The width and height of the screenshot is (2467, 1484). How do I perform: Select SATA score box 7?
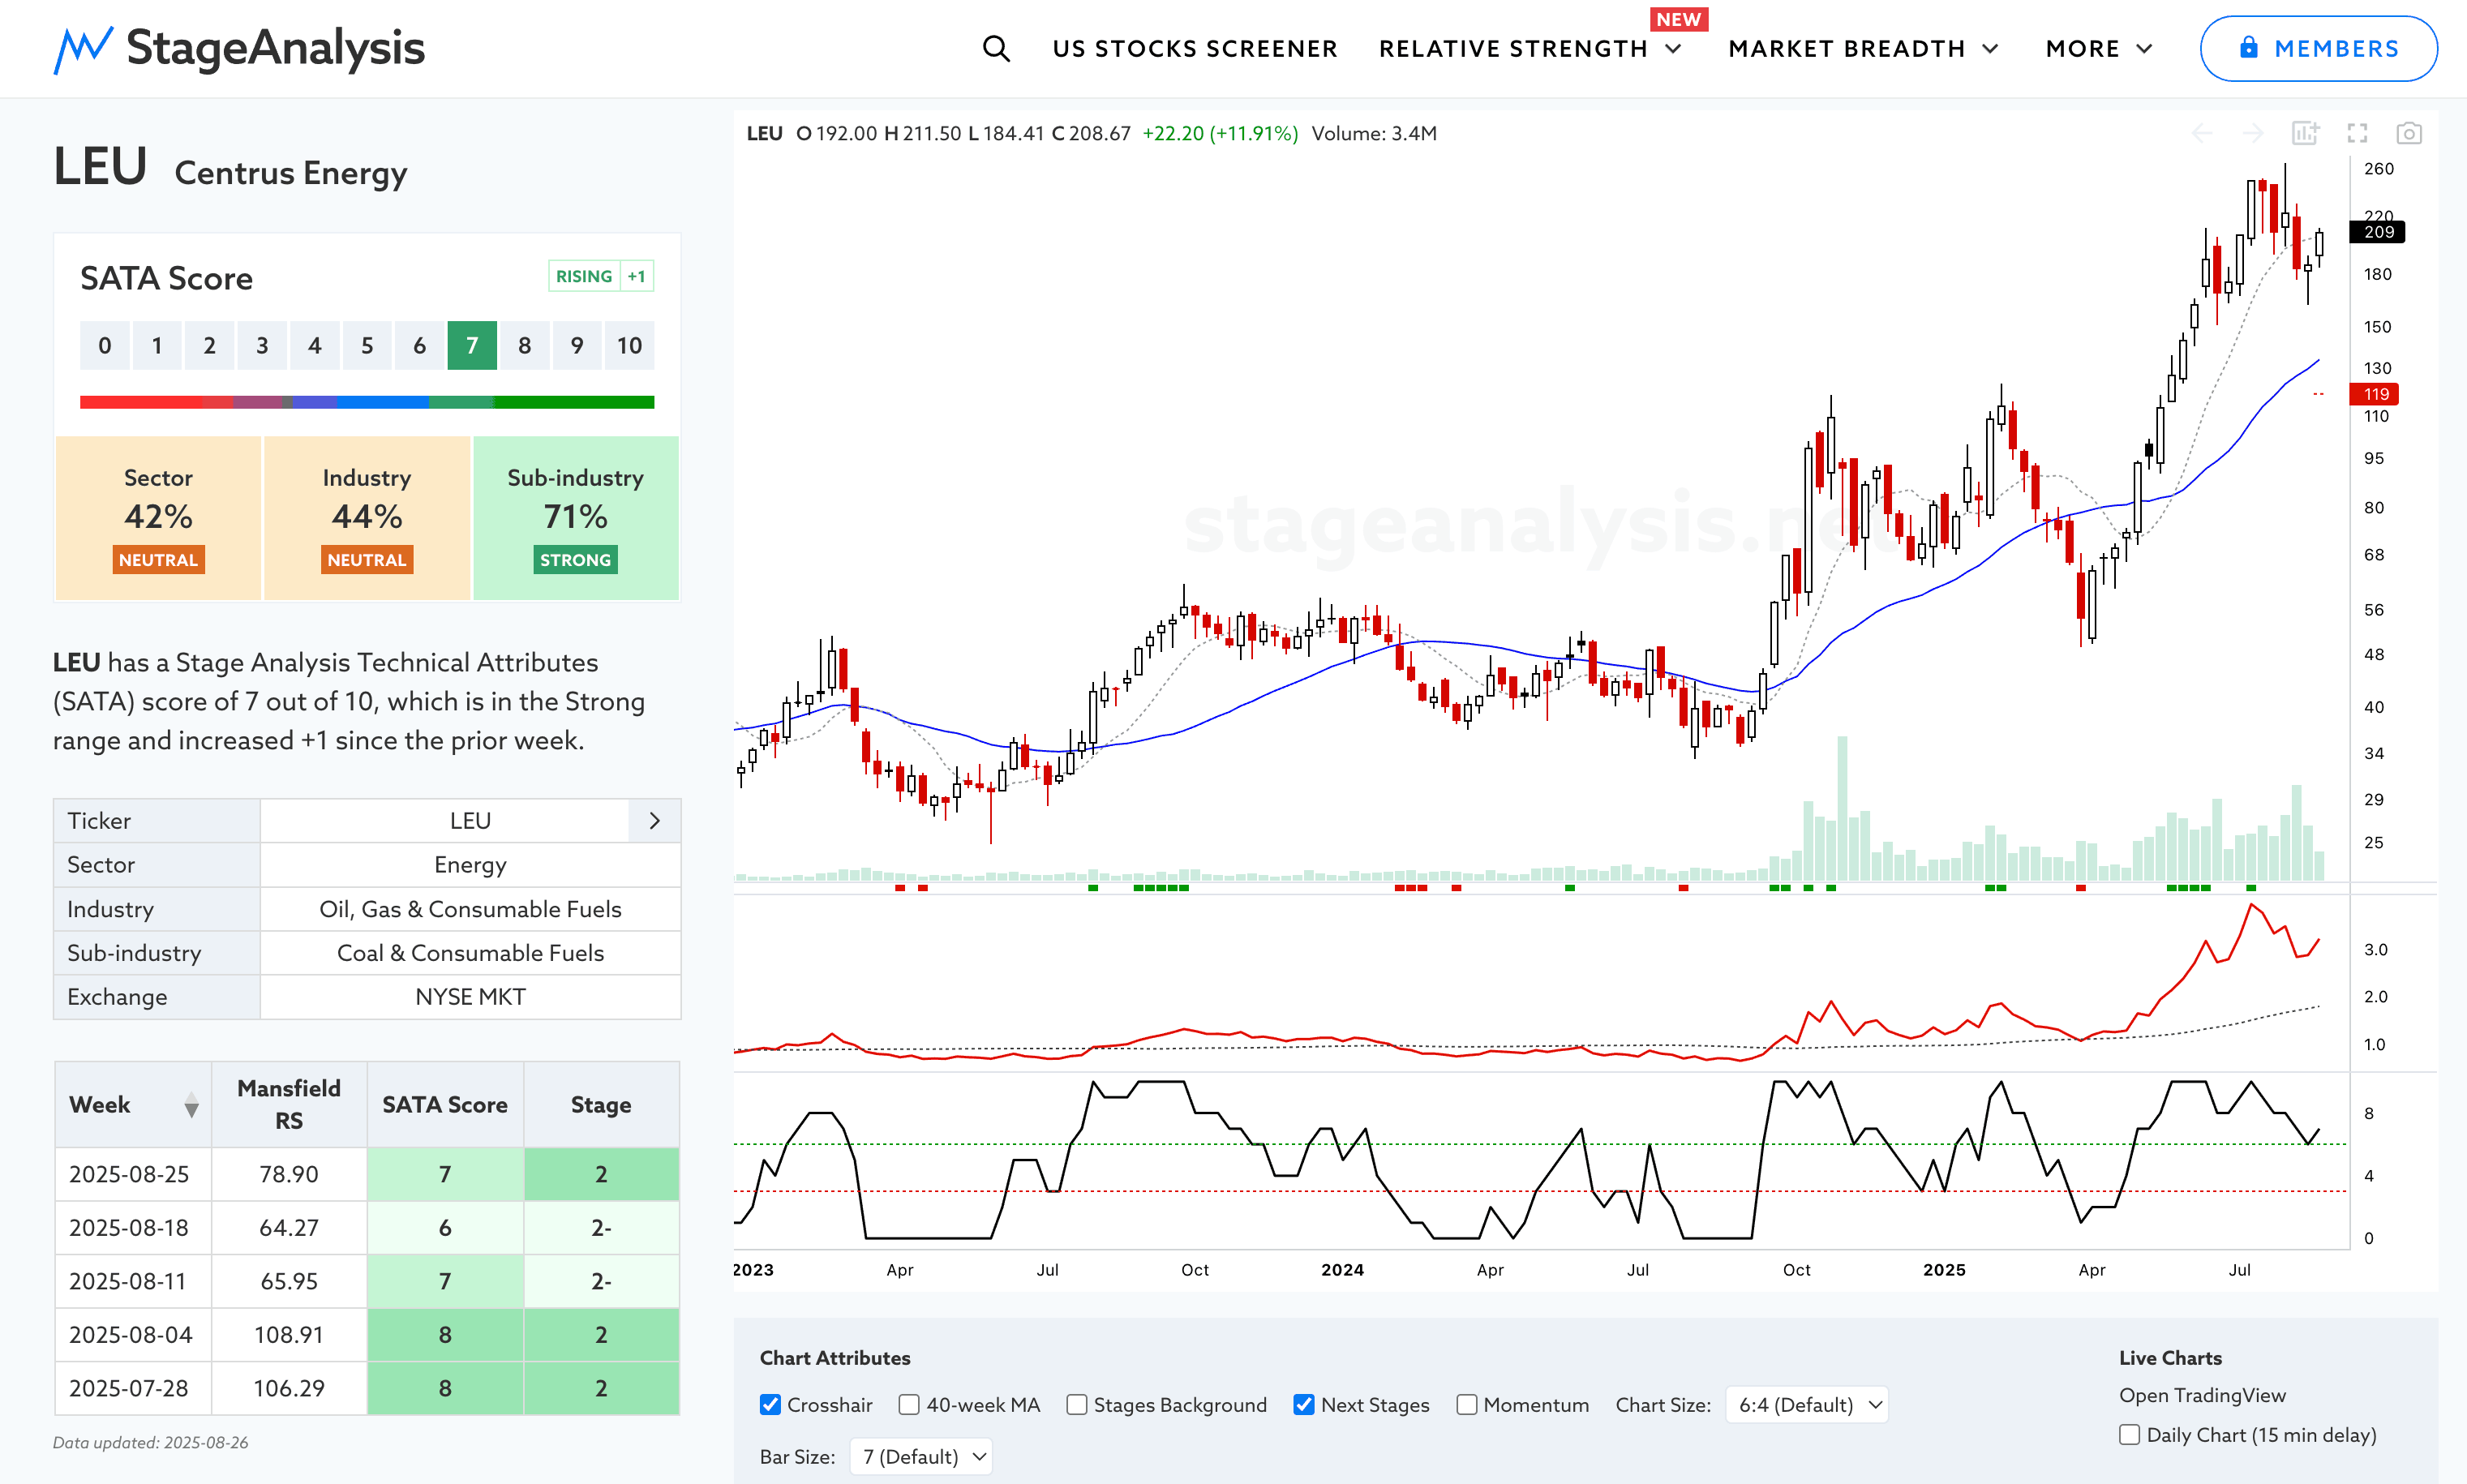click(472, 346)
